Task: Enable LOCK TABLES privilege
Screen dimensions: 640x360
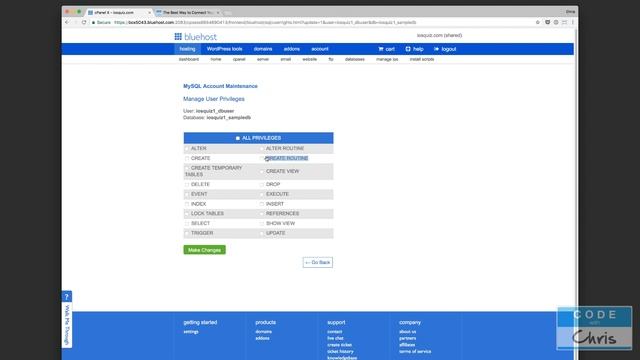Action: click(x=187, y=214)
